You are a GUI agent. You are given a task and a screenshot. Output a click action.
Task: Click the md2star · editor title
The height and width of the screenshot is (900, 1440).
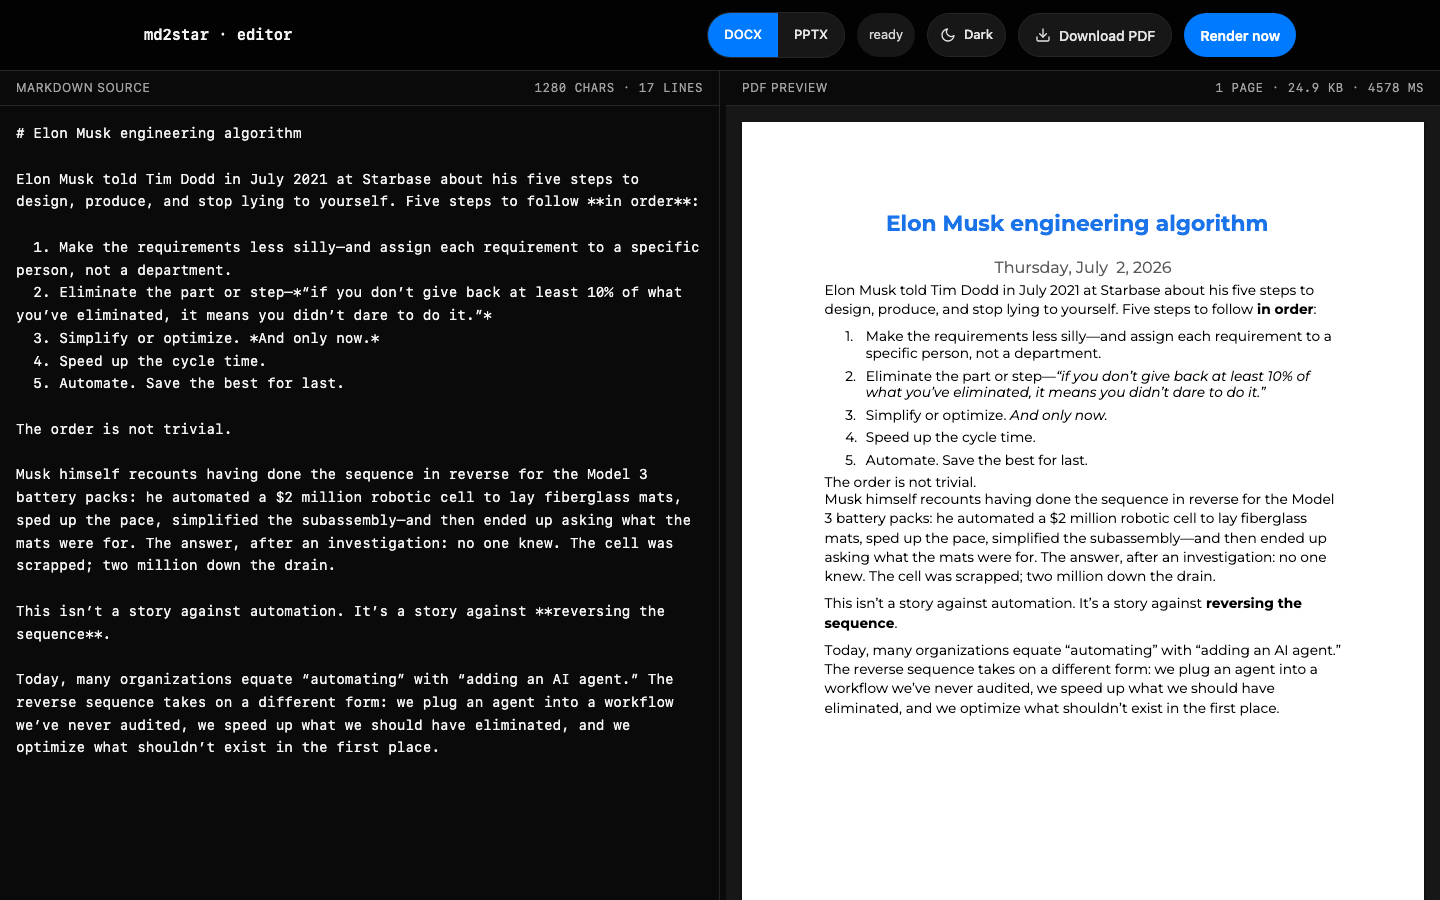[218, 35]
